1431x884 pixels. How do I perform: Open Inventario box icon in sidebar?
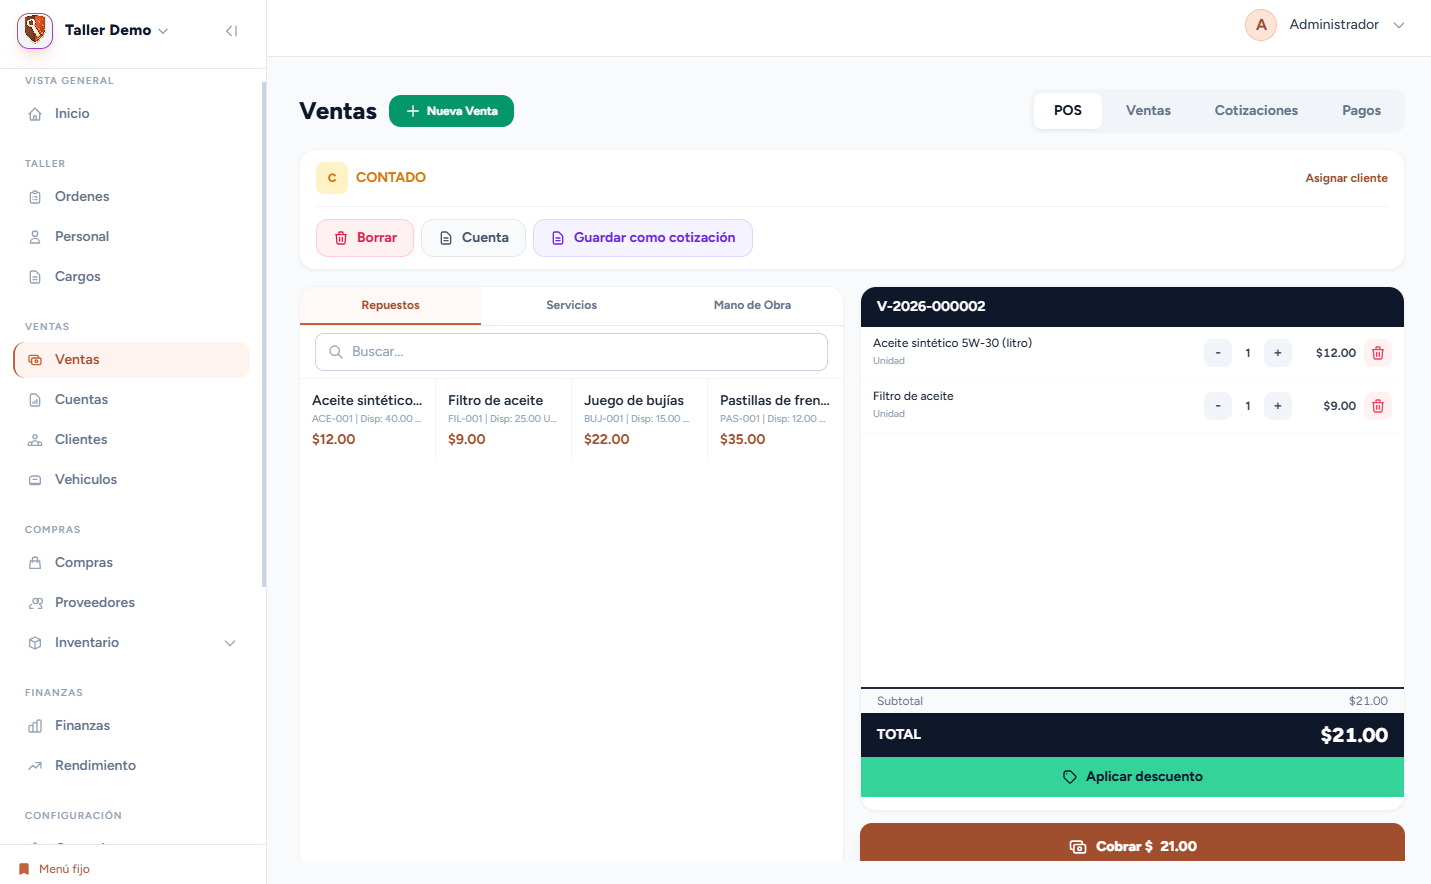[35, 643]
